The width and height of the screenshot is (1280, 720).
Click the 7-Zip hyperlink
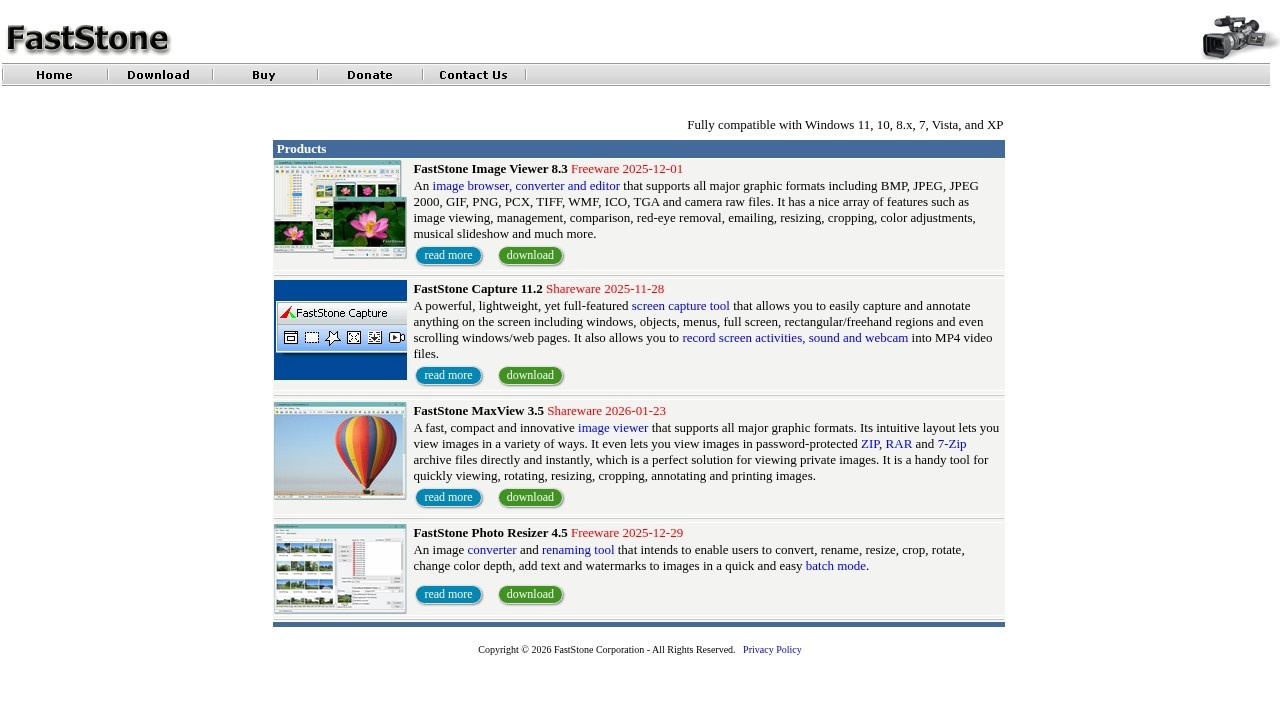click(x=951, y=444)
